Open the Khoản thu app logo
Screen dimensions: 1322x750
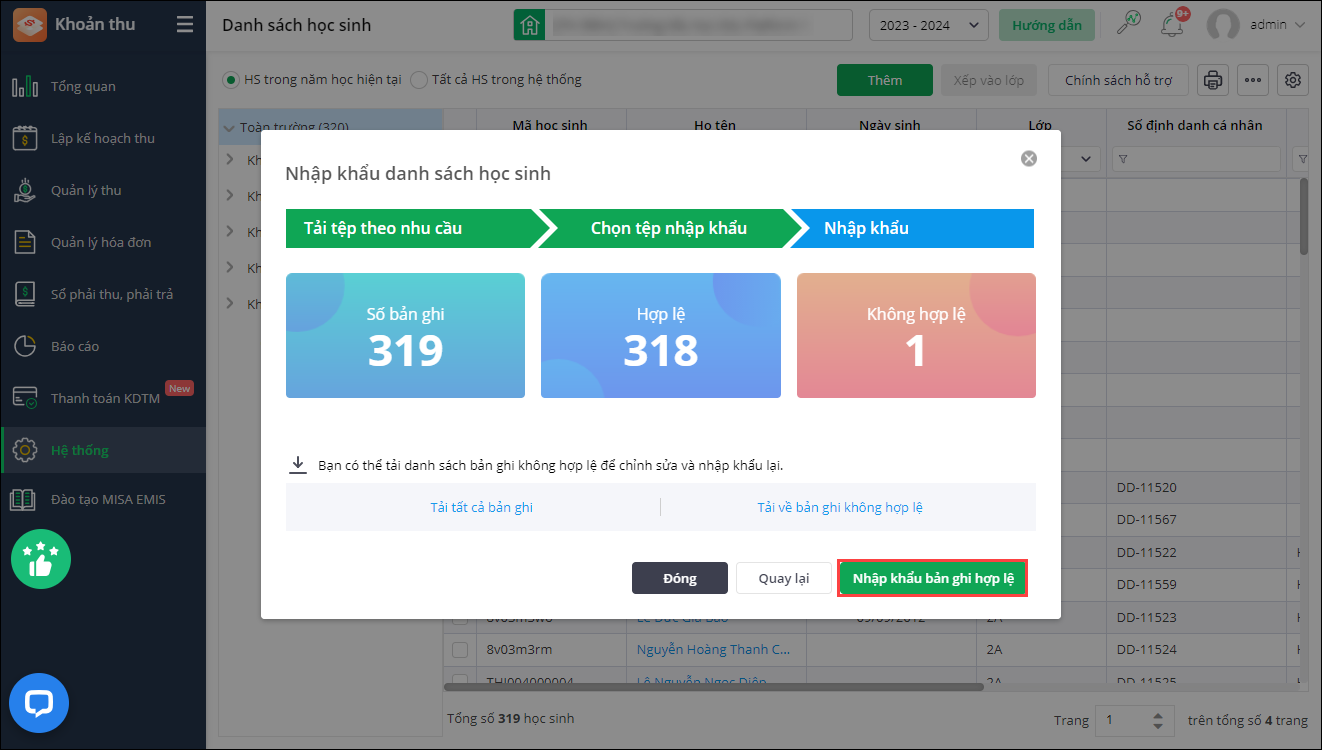click(29, 25)
